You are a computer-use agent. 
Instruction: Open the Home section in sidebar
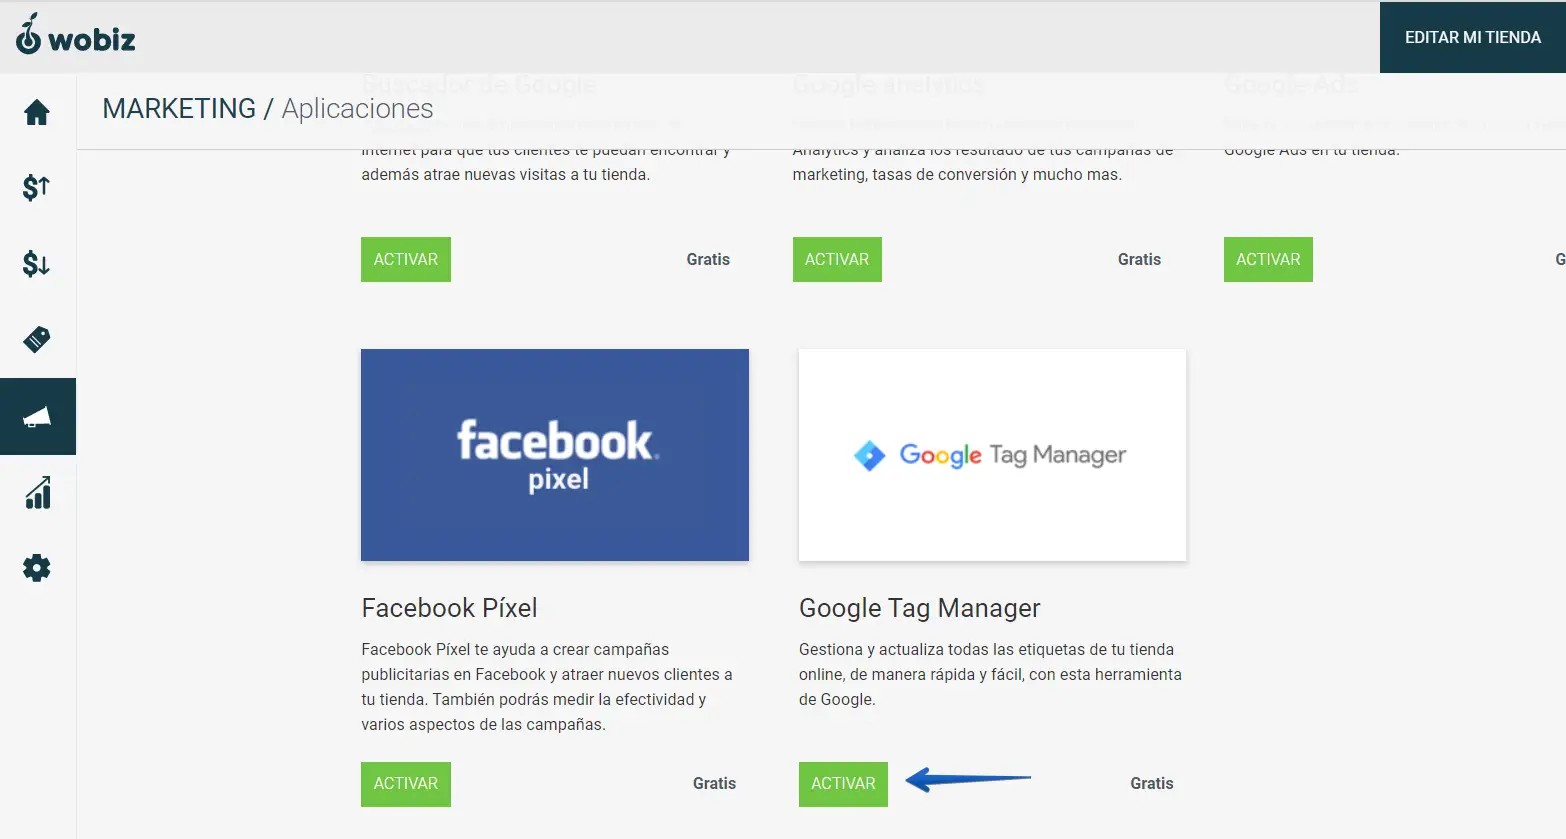[x=37, y=112]
